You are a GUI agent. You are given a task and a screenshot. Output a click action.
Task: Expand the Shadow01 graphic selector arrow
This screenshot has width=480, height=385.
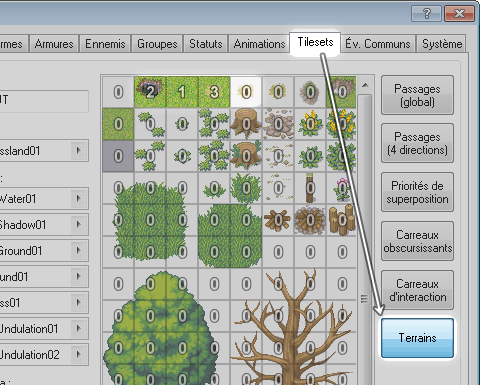[79, 224]
